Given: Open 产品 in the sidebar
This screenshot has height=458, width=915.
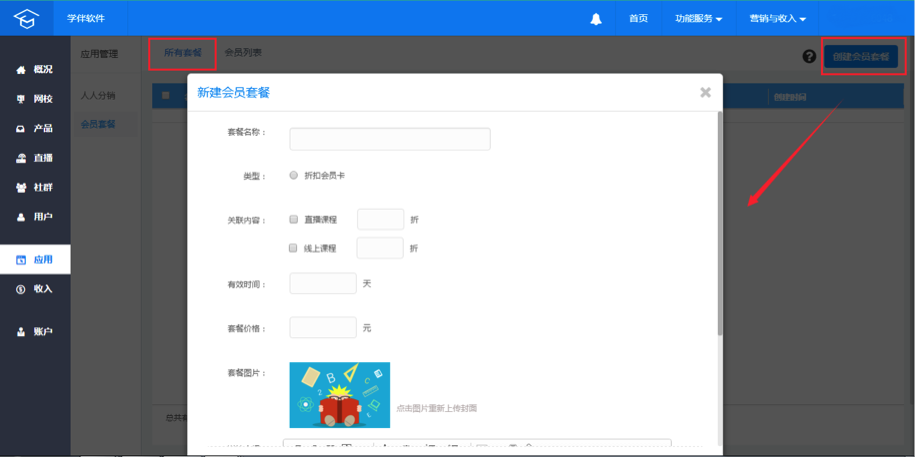Looking at the screenshot, I should tap(35, 128).
